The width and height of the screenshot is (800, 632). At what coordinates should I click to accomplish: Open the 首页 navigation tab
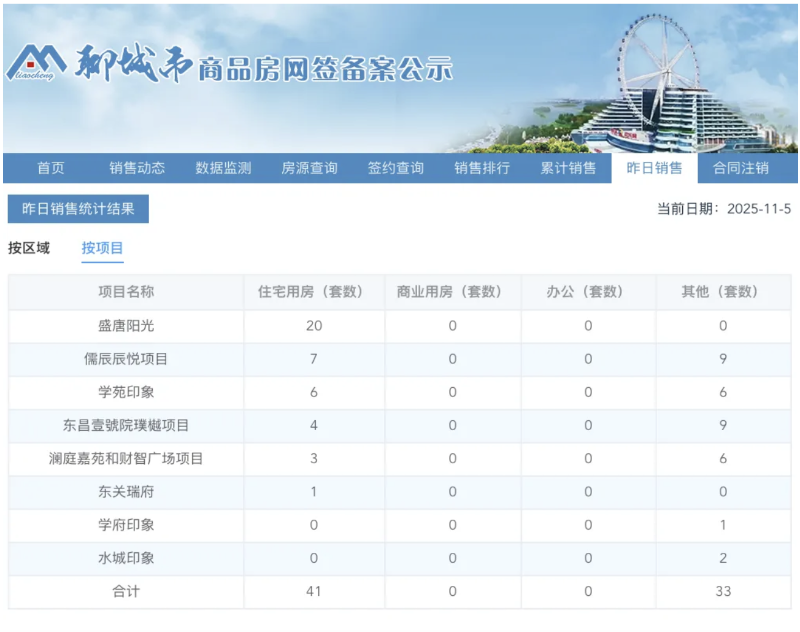(51, 168)
